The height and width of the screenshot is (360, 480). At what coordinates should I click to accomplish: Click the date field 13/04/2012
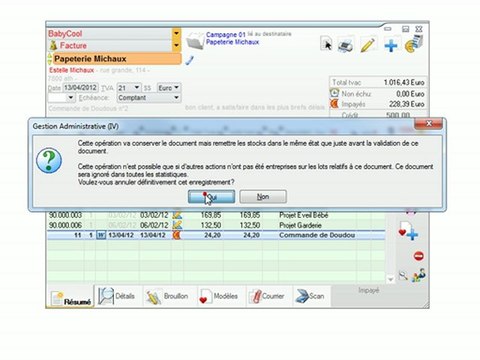[x=80, y=88]
